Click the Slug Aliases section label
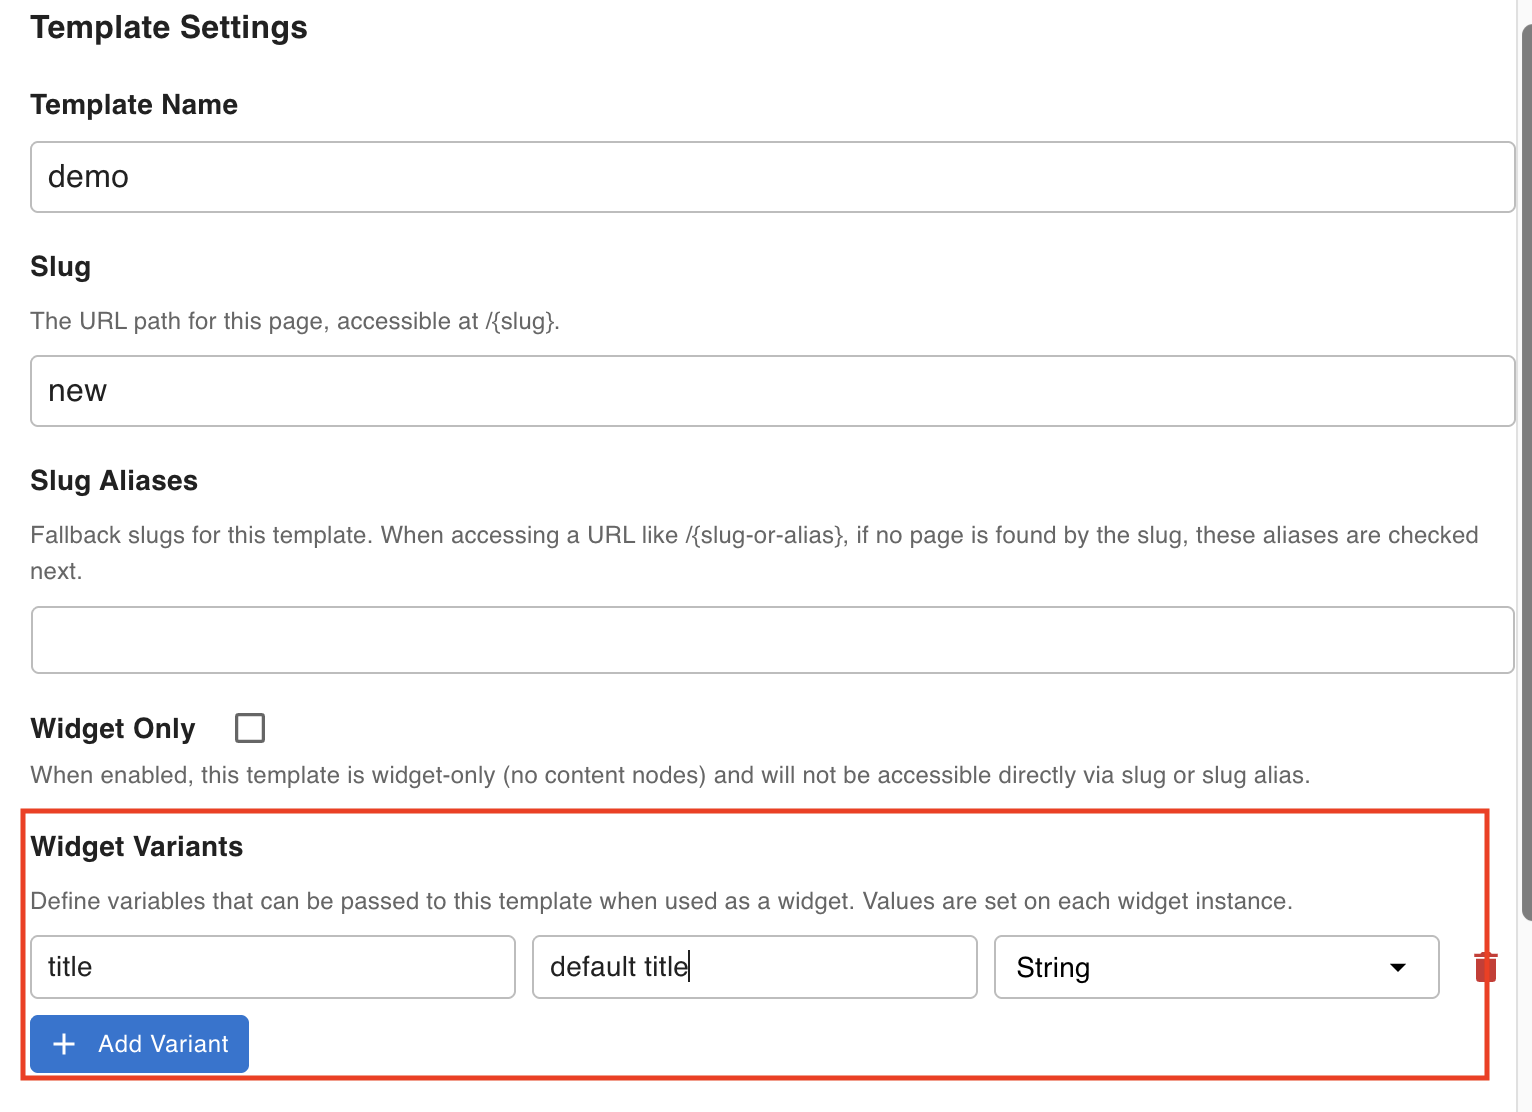This screenshot has height=1112, width=1532. [x=114, y=481]
